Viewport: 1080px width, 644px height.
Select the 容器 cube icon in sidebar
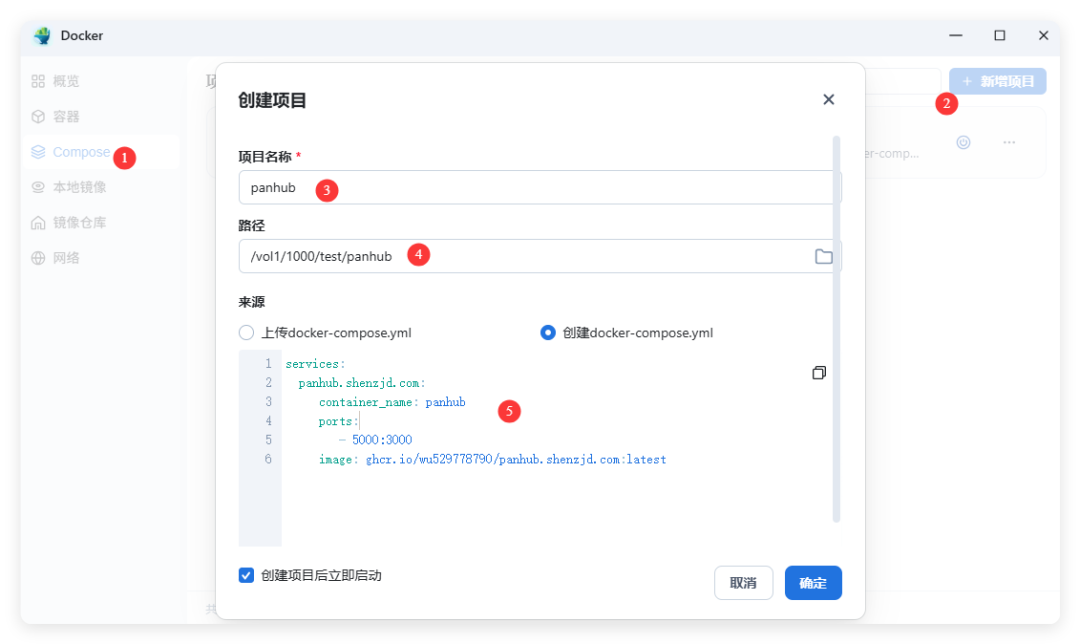(x=38, y=116)
